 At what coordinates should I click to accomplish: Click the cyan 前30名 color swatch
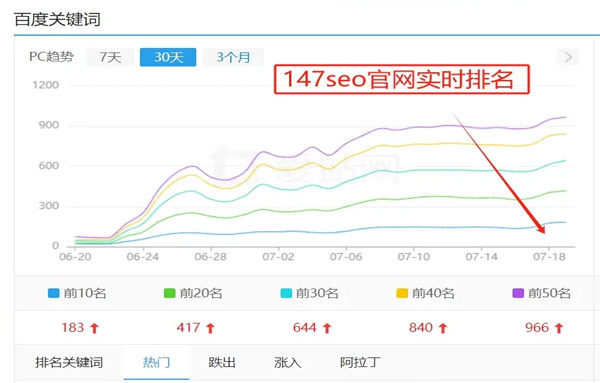(x=286, y=293)
